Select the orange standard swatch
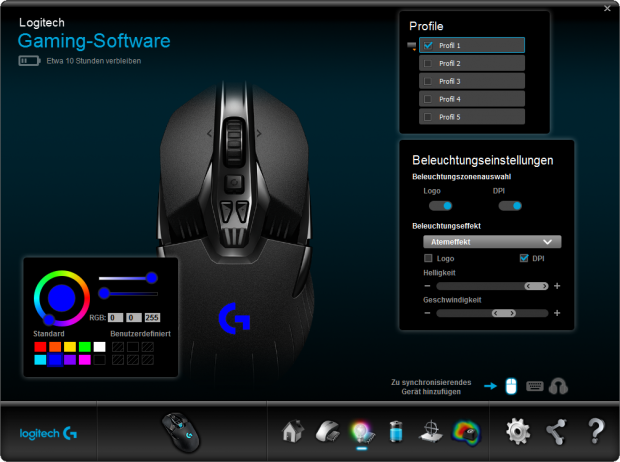Screen dimensions: 620x462 55,347
